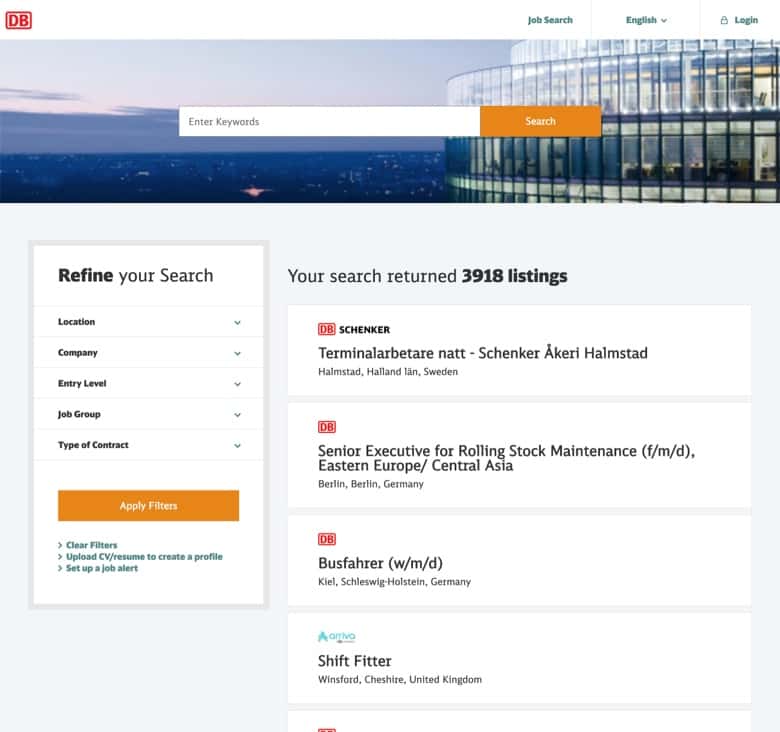Expand the Company filter
The image size is (780, 732).
point(149,353)
